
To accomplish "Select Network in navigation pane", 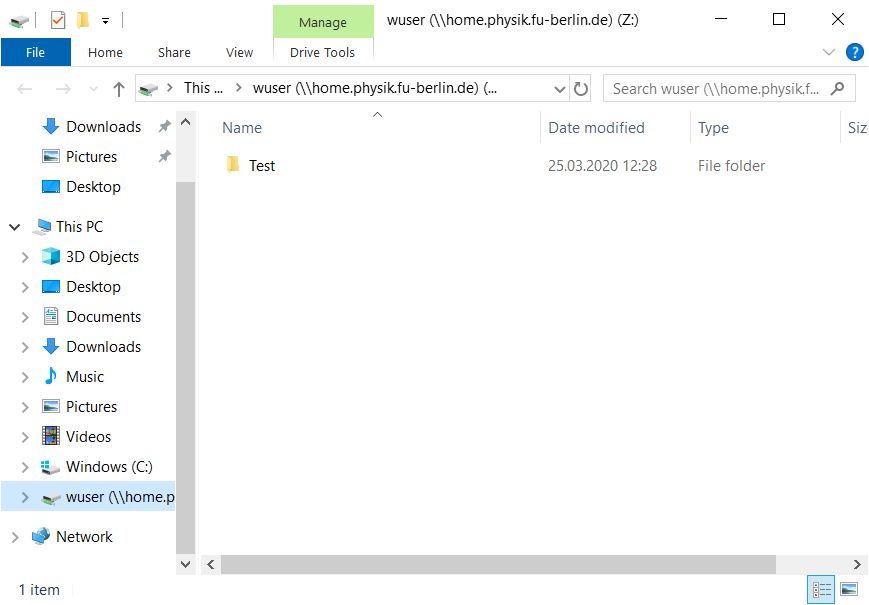I will (84, 536).
